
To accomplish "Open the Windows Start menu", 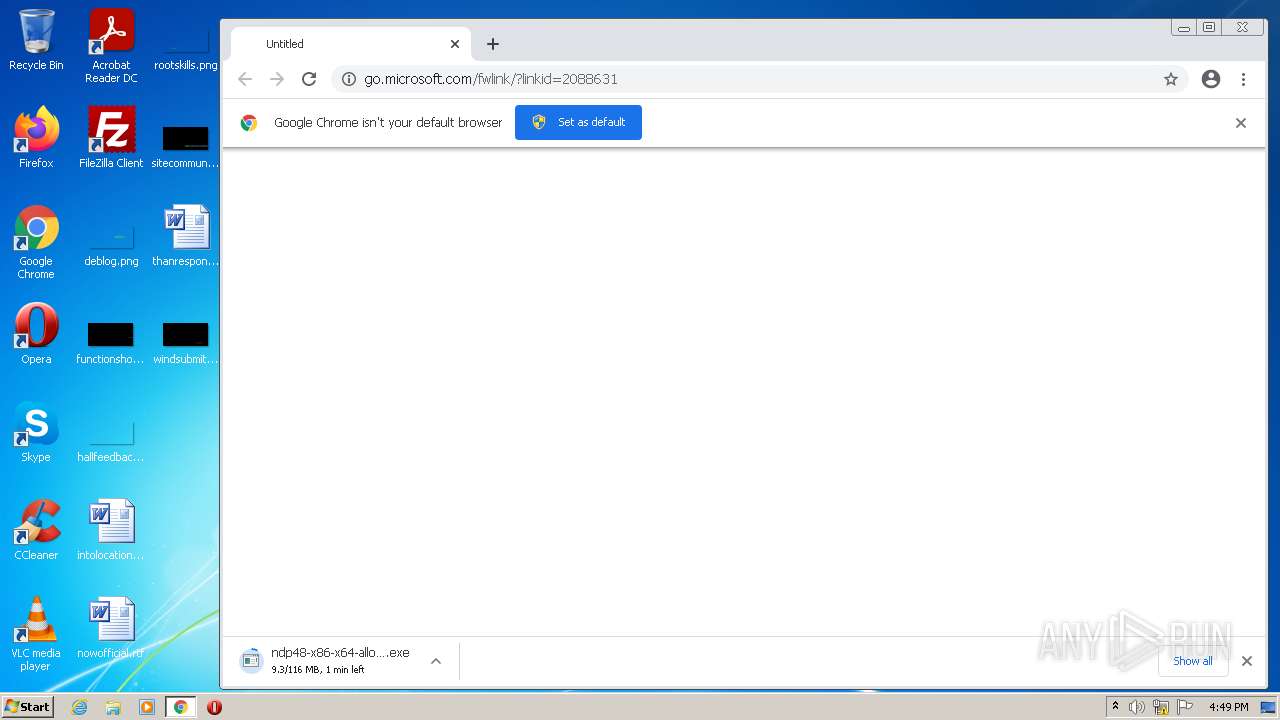I will [x=28, y=707].
